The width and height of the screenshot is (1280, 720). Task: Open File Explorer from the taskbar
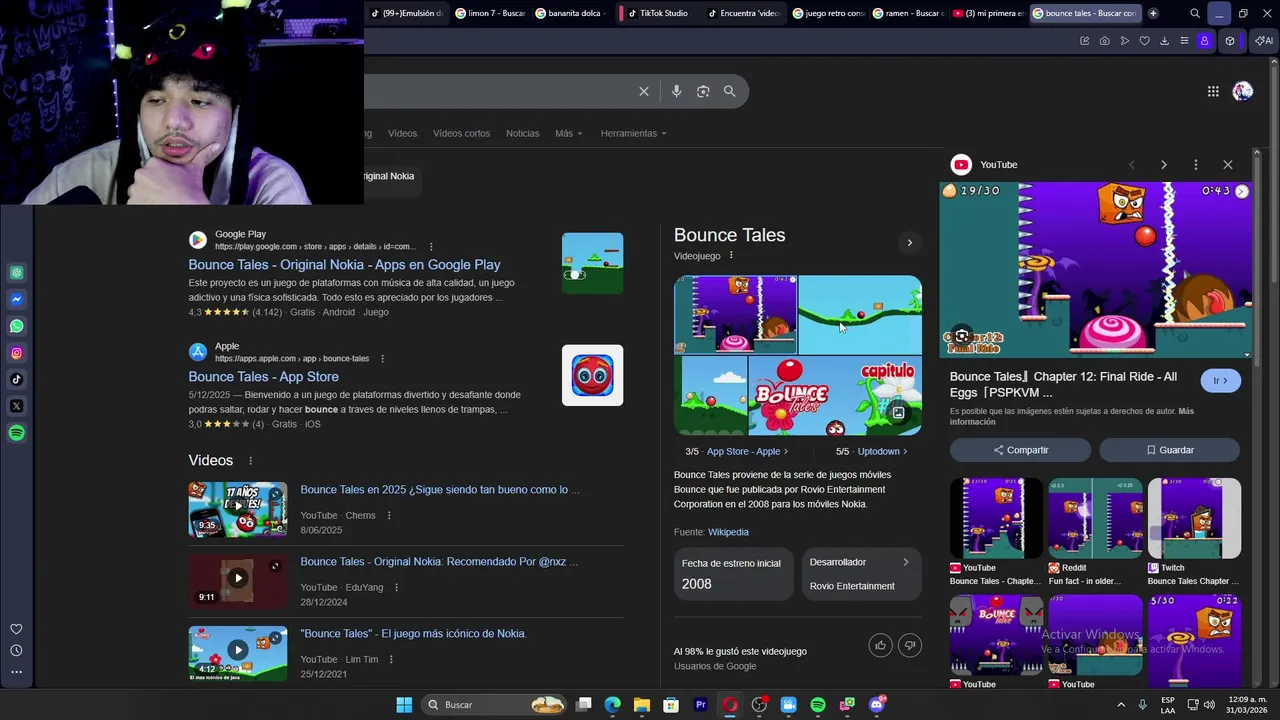tap(642, 705)
